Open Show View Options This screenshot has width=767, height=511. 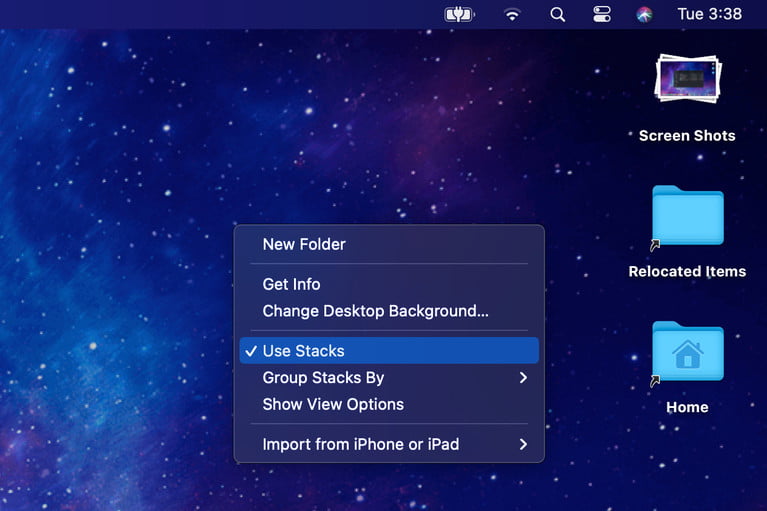(x=333, y=404)
